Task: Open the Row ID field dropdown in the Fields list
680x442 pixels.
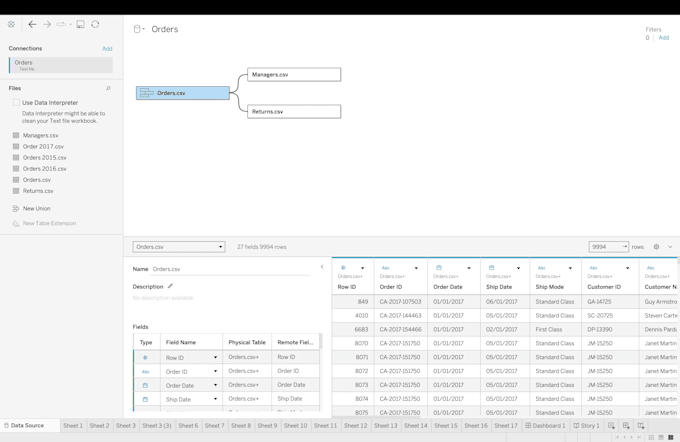Action: tap(215, 357)
